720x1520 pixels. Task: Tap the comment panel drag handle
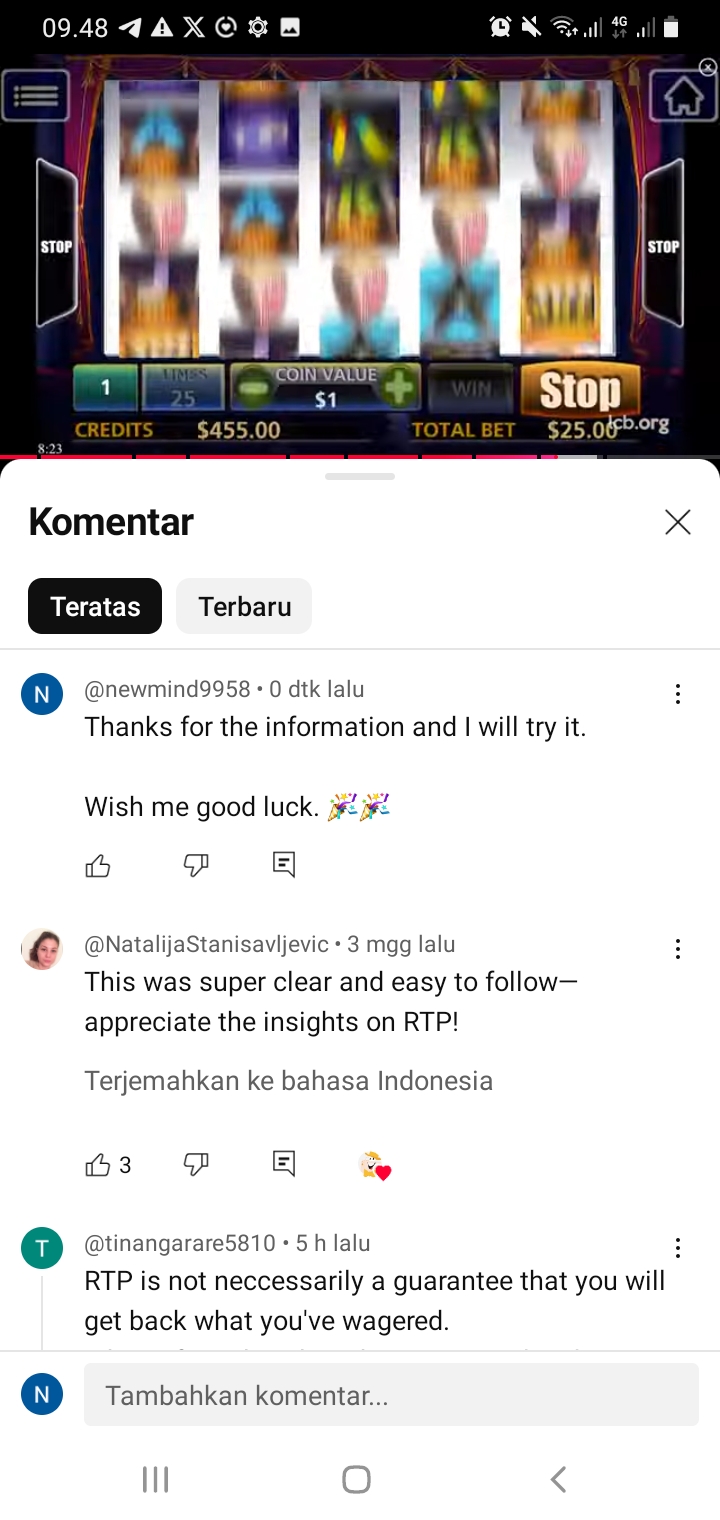[x=360, y=476]
